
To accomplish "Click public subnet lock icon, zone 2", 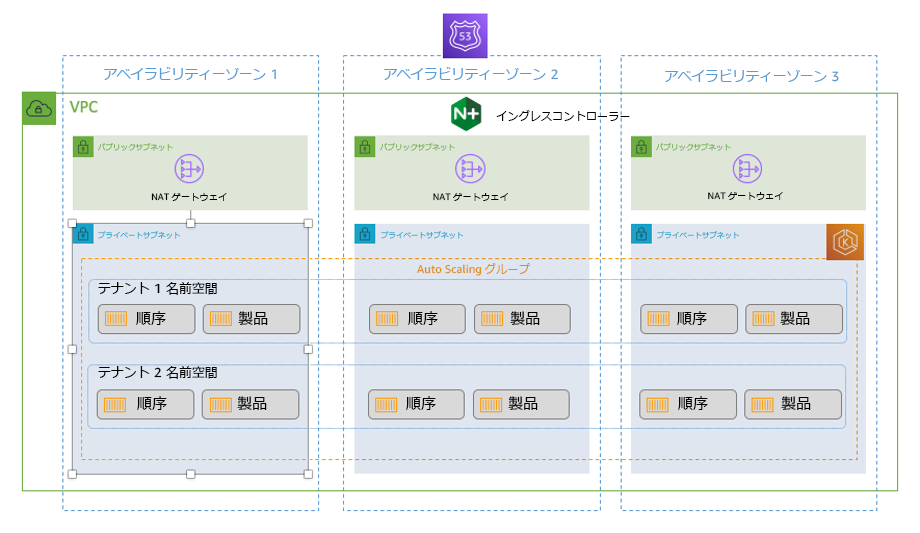I will click(364, 147).
